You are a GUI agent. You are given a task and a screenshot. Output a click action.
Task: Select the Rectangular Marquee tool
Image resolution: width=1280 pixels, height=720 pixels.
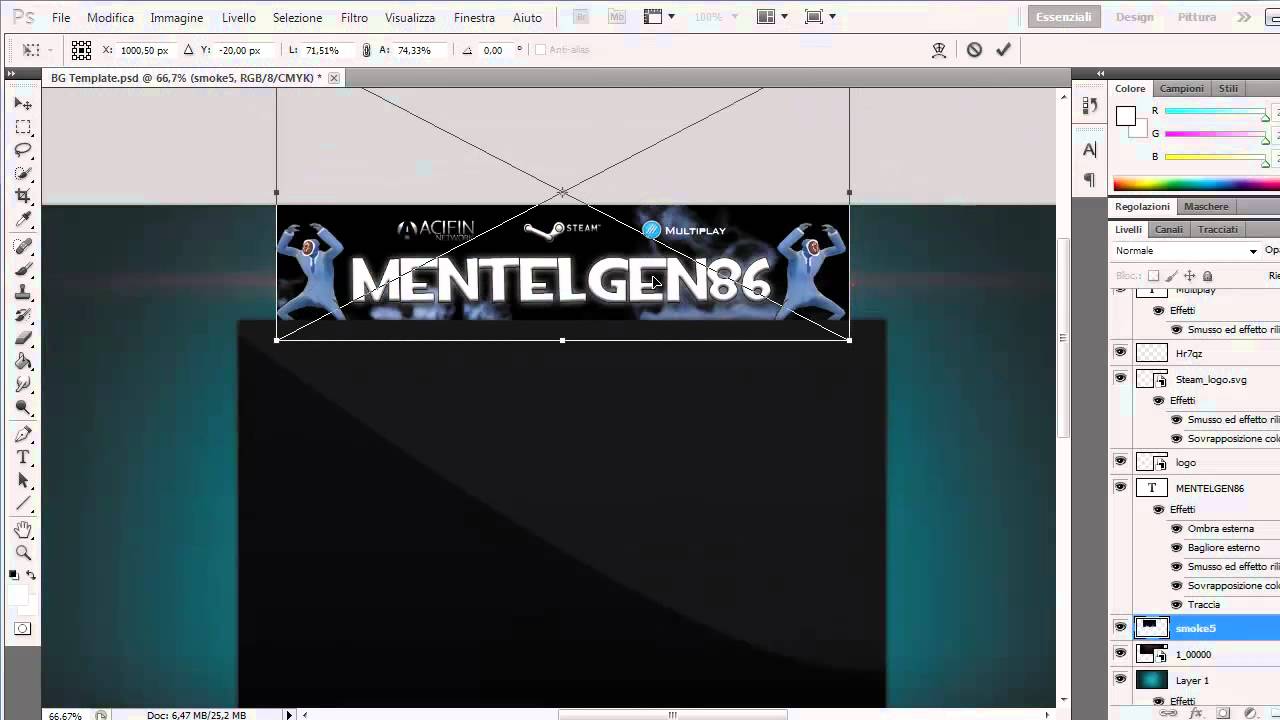(x=23, y=127)
